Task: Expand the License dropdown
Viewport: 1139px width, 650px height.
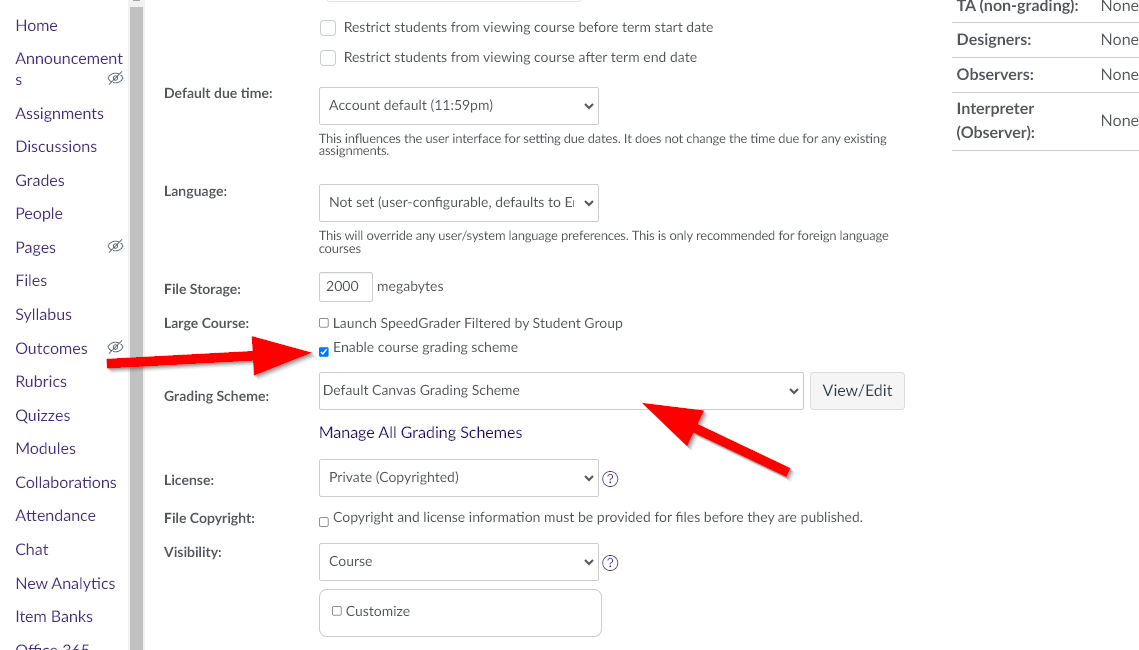Action: [458, 478]
